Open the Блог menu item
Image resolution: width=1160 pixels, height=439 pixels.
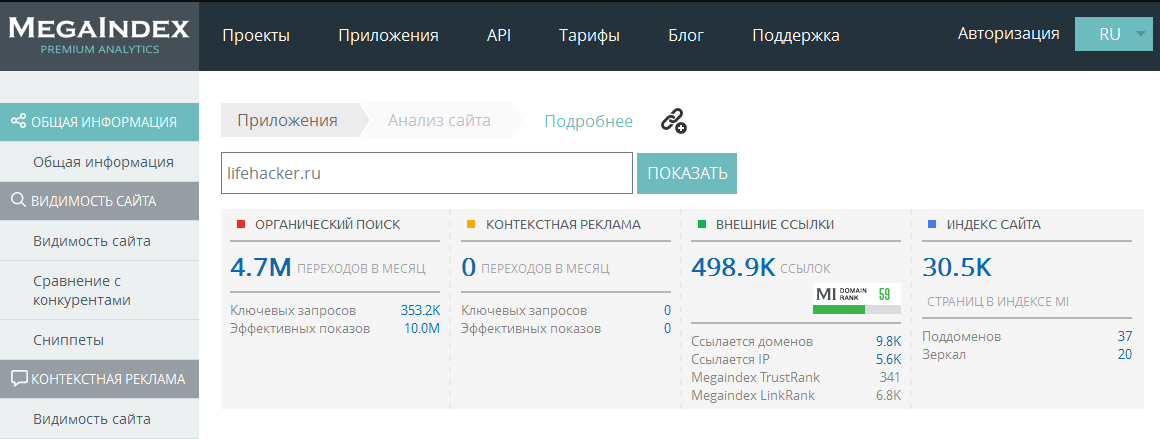(686, 36)
